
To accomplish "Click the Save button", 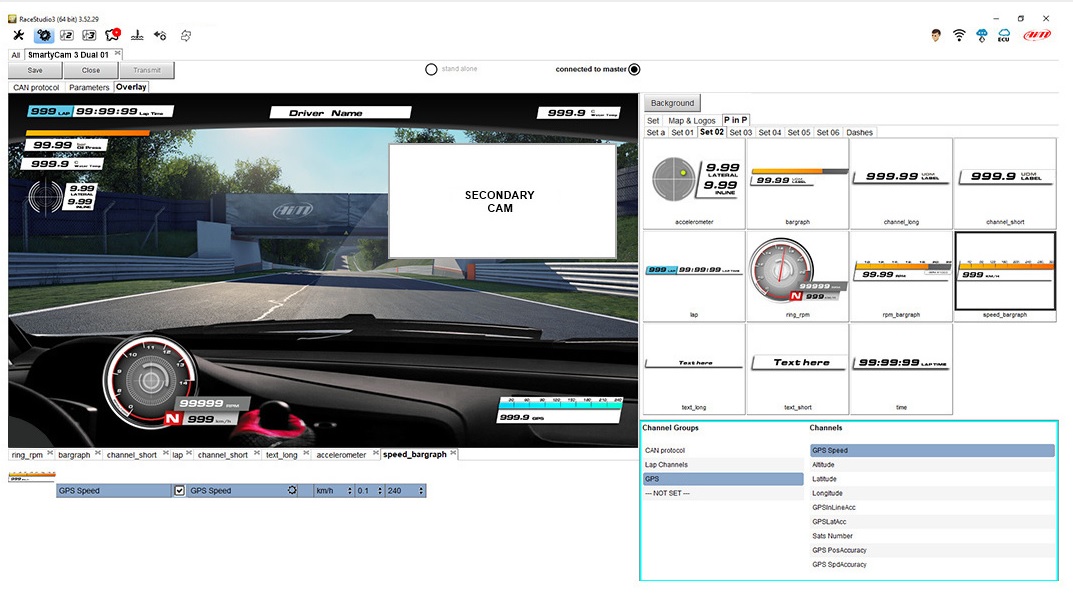I will click(x=35, y=70).
